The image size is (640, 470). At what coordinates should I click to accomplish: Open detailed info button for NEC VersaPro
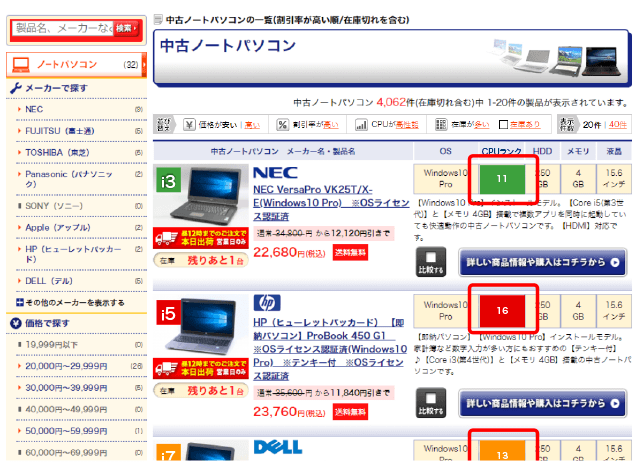542,262
